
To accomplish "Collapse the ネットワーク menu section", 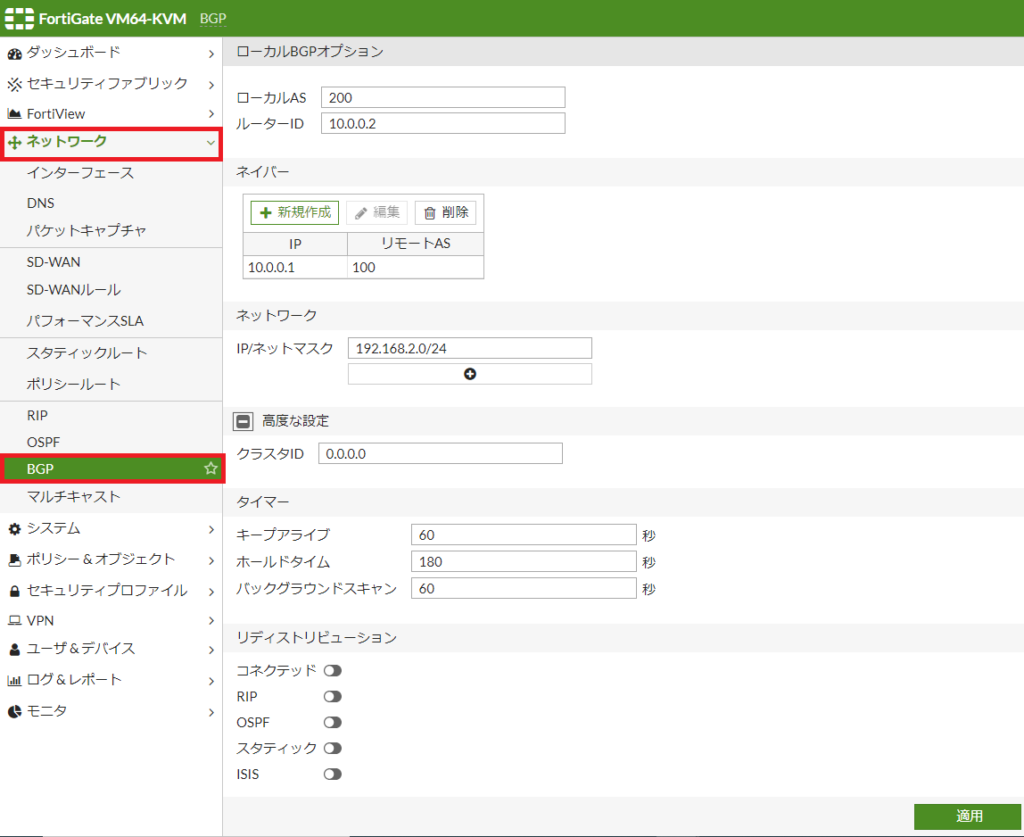I will 210,143.
